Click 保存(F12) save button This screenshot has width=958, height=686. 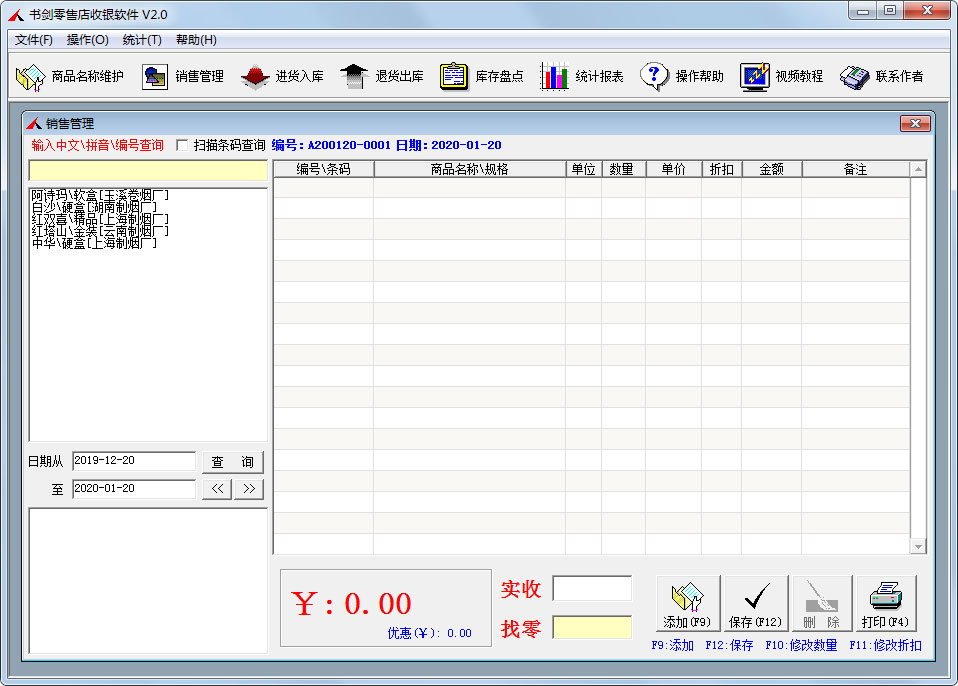756,604
